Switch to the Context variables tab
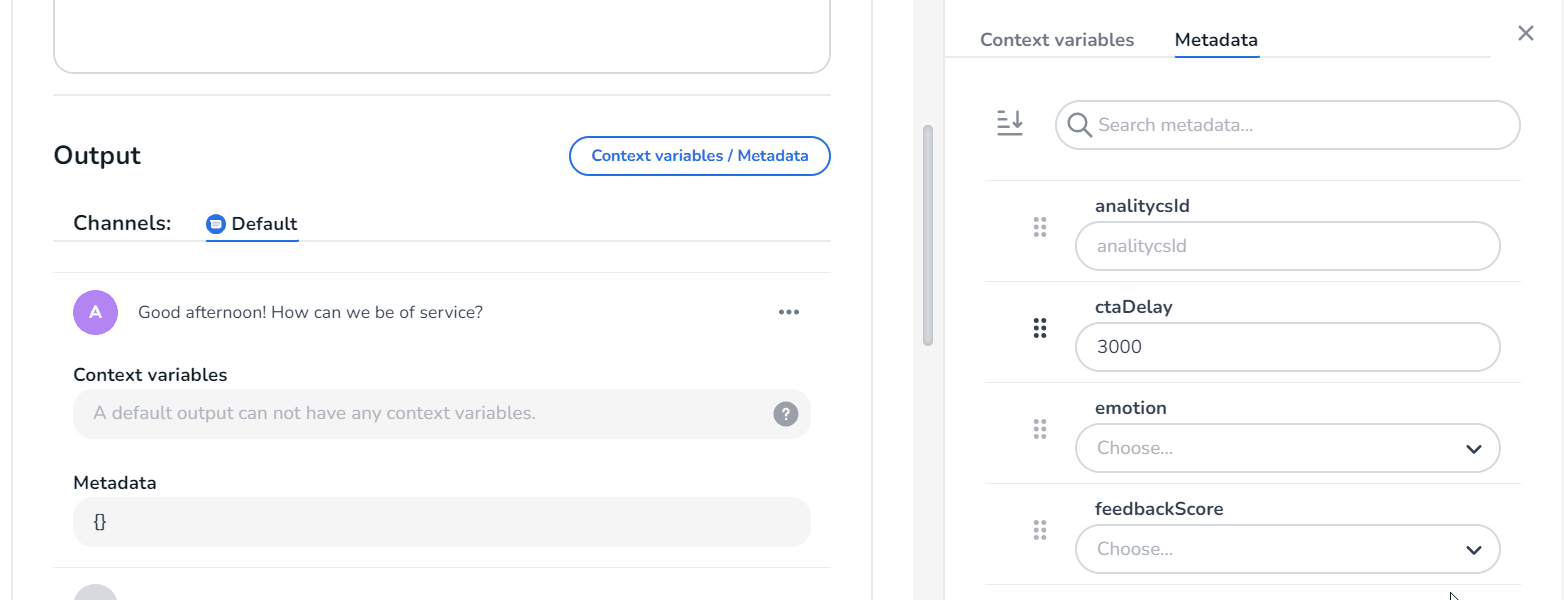This screenshot has height=600, width=1564. (1057, 39)
